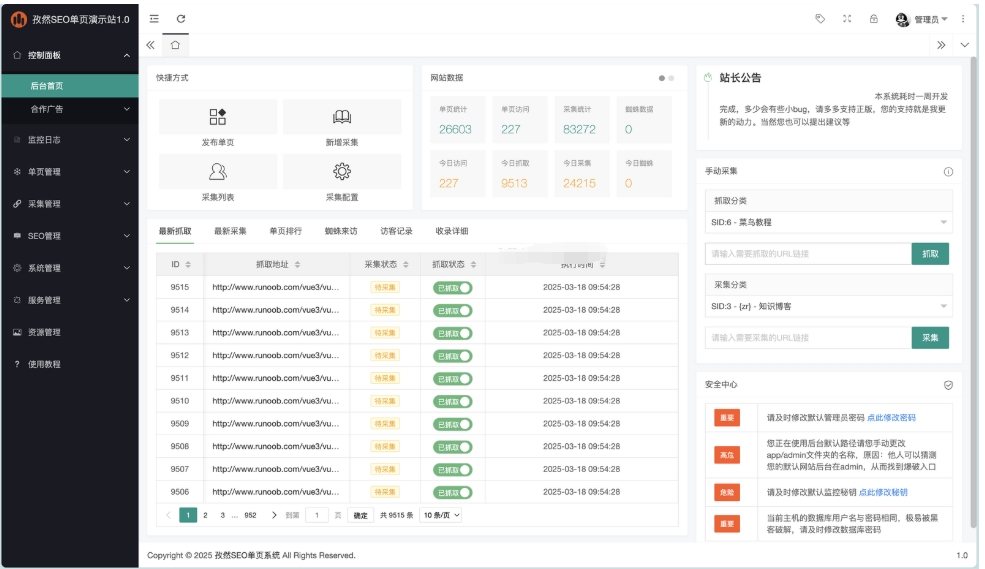This screenshot has width=985, height=569.
Task: Focus the 采集 URL input field
Action: click(x=808, y=338)
